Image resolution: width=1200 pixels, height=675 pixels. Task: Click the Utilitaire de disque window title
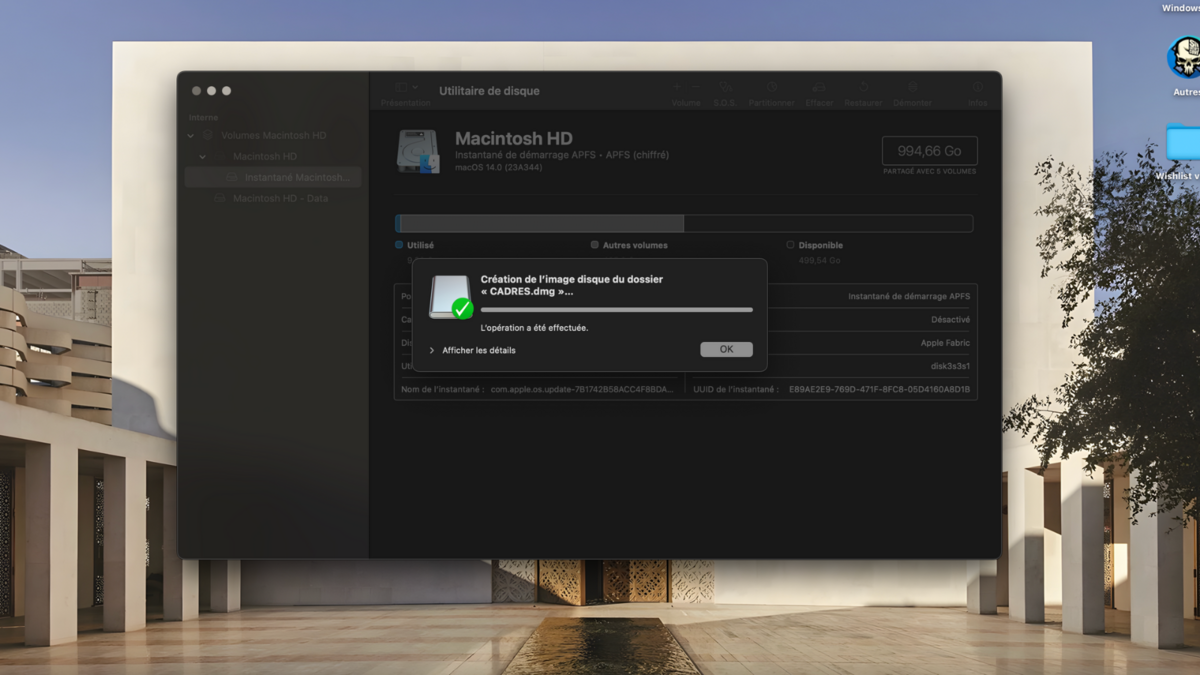[489, 90]
